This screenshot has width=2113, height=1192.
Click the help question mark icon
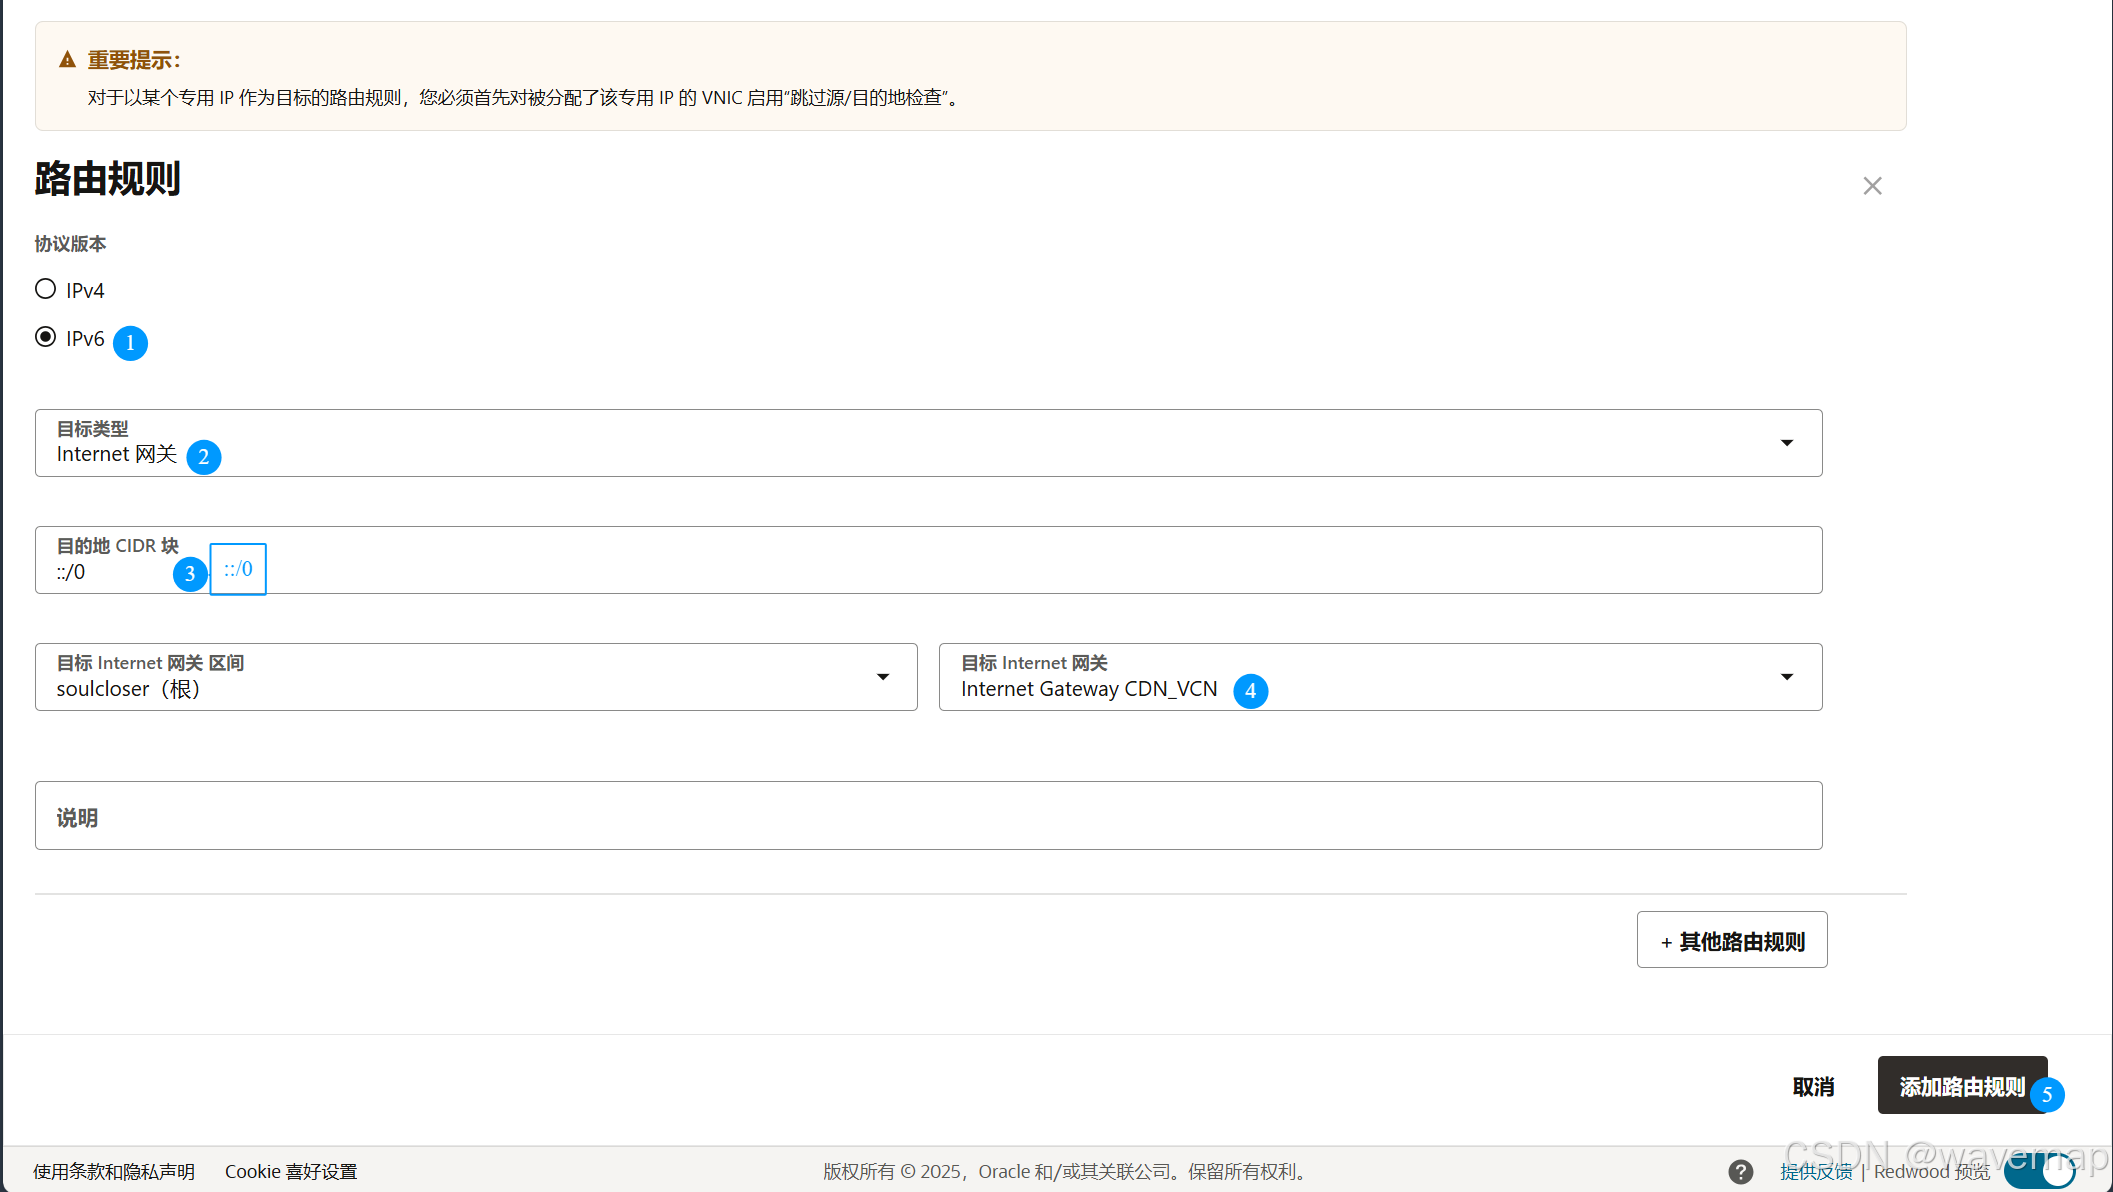click(1740, 1171)
